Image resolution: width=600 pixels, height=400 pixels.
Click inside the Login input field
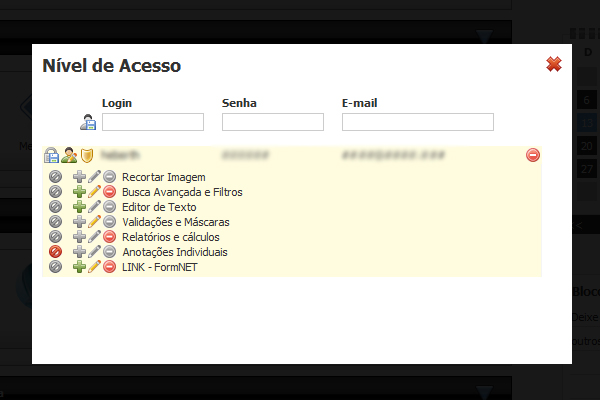[153, 122]
